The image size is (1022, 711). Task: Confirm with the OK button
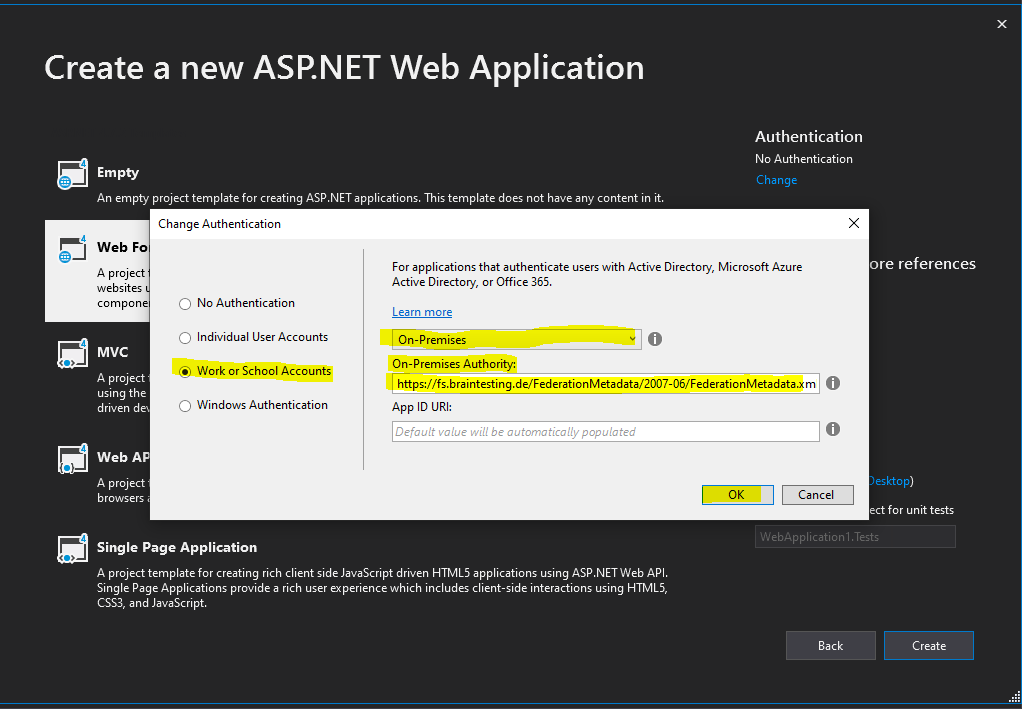pos(737,495)
